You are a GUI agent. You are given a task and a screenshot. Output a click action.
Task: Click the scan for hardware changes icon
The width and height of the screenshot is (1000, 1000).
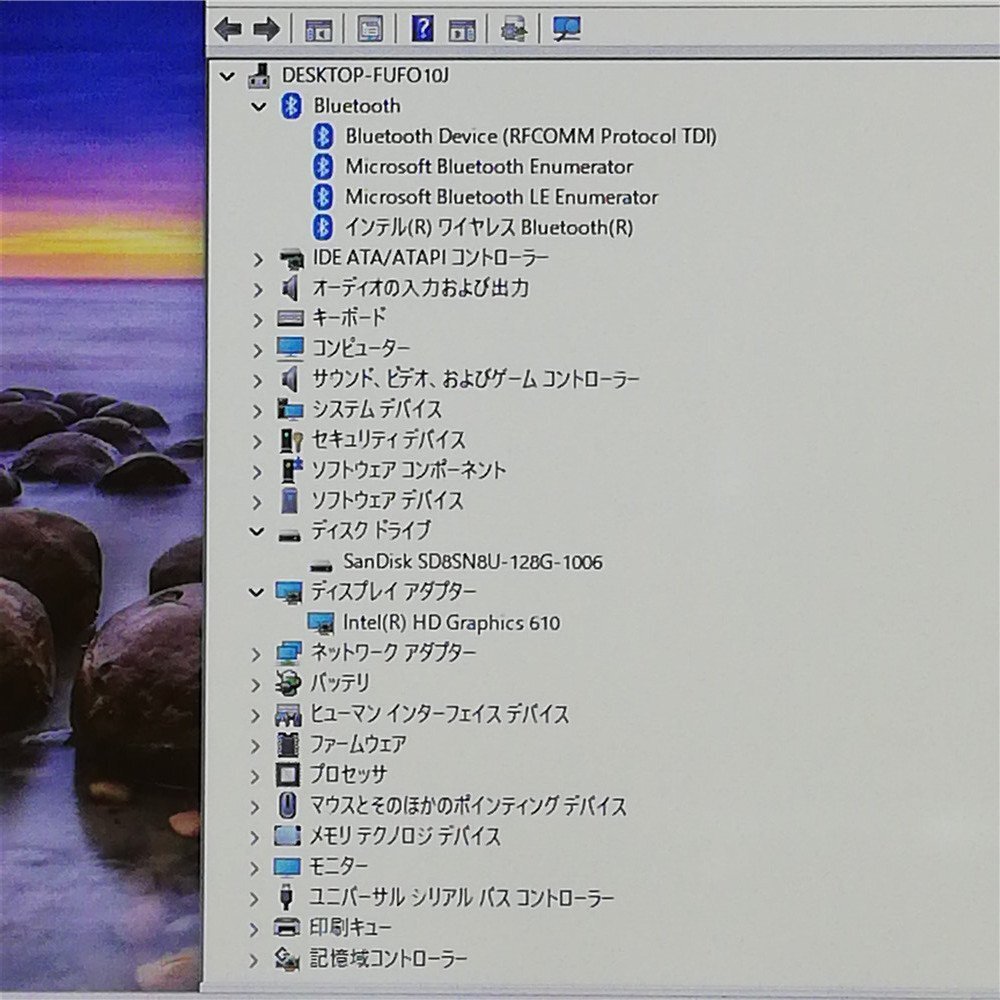(513, 30)
